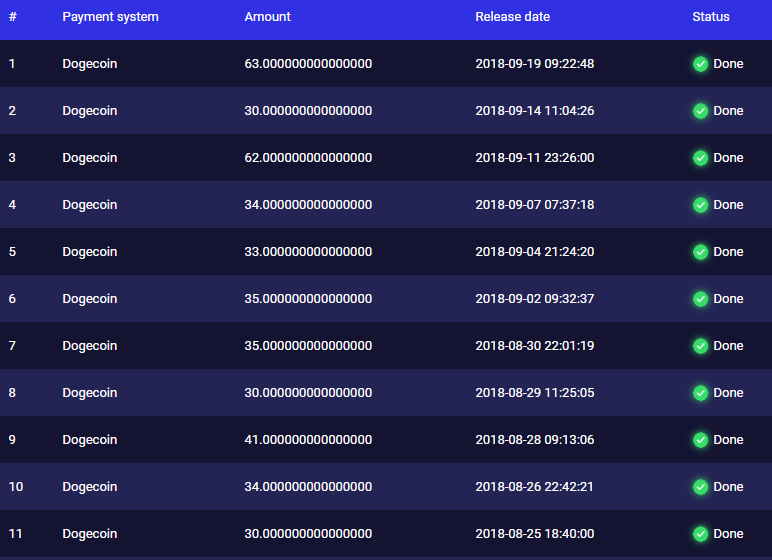Screen dimensions: 772x560
Task: Click the Payment system column header
Action: [x=110, y=17]
